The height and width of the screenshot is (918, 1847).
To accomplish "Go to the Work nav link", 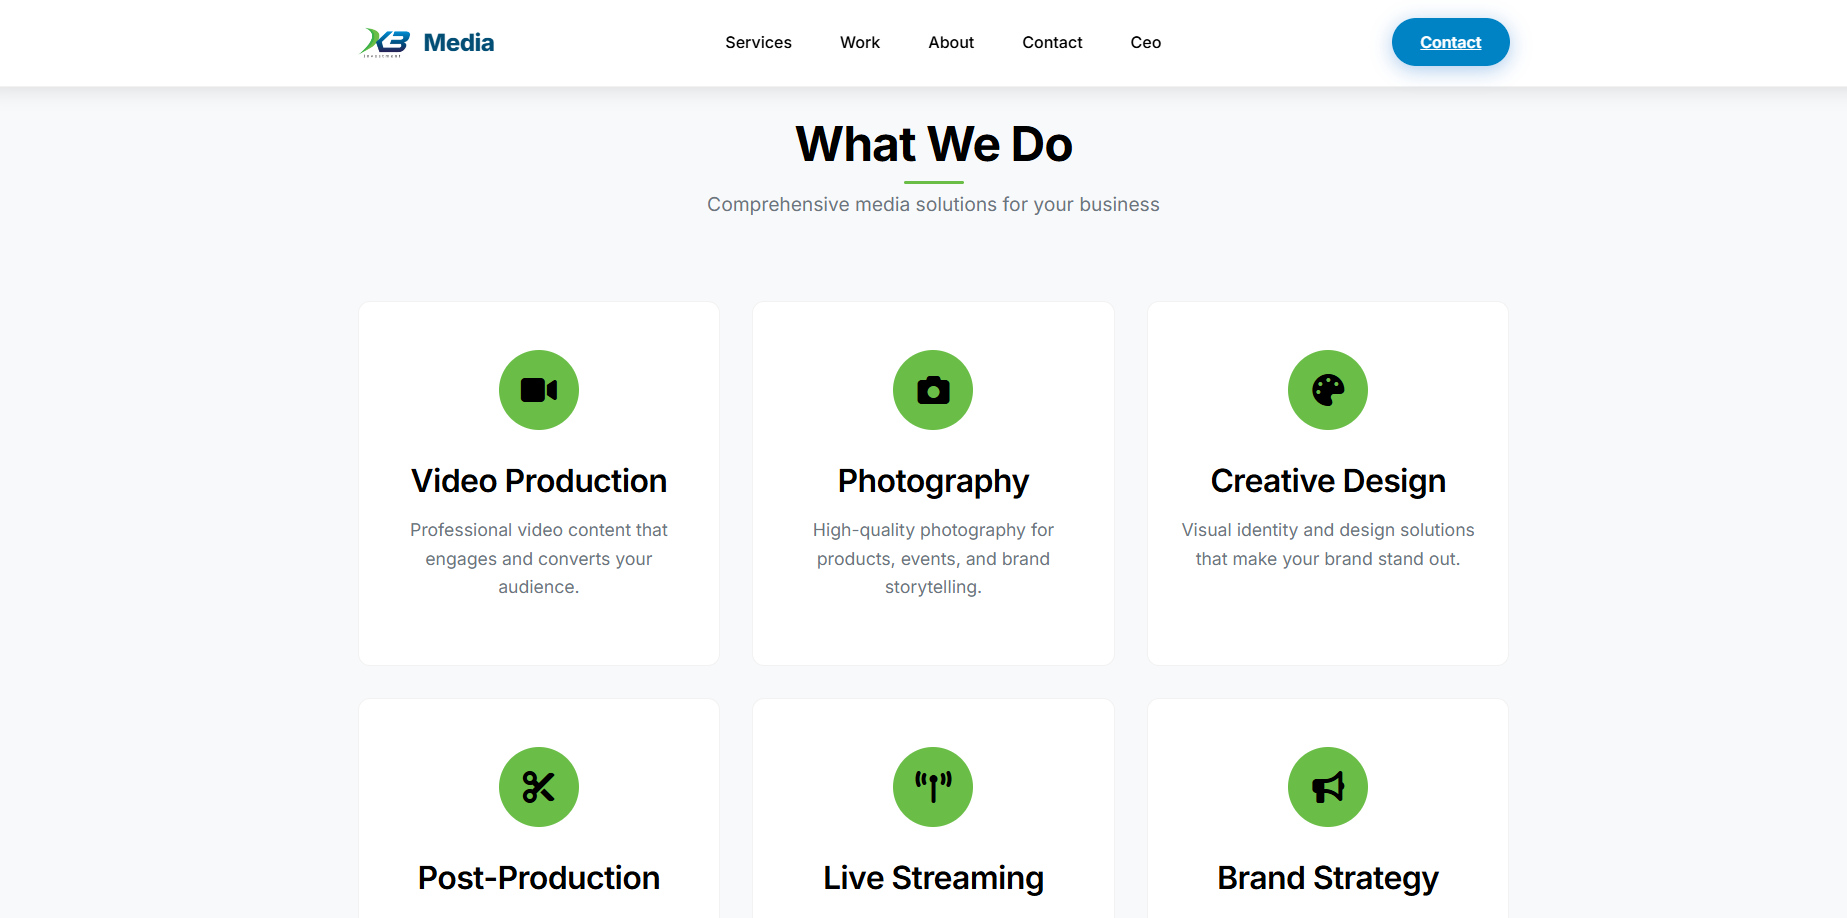I will [x=860, y=42].
